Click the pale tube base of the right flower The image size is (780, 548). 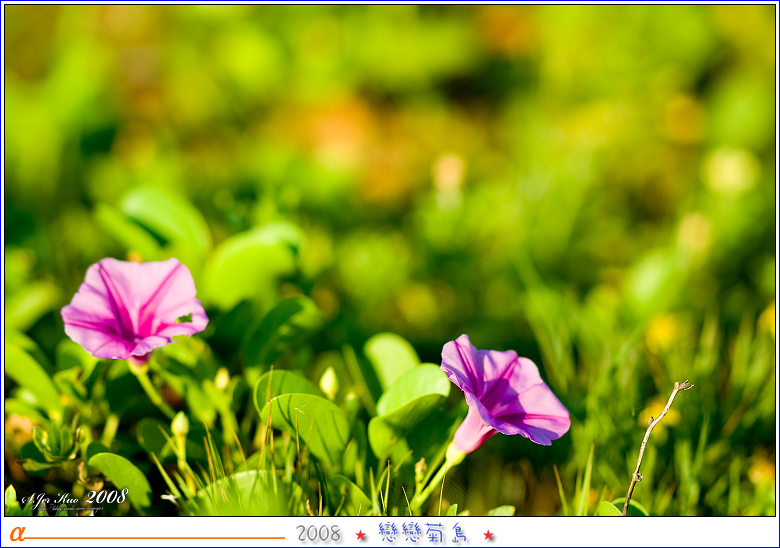pyautogui.click(x=470, y=434)
